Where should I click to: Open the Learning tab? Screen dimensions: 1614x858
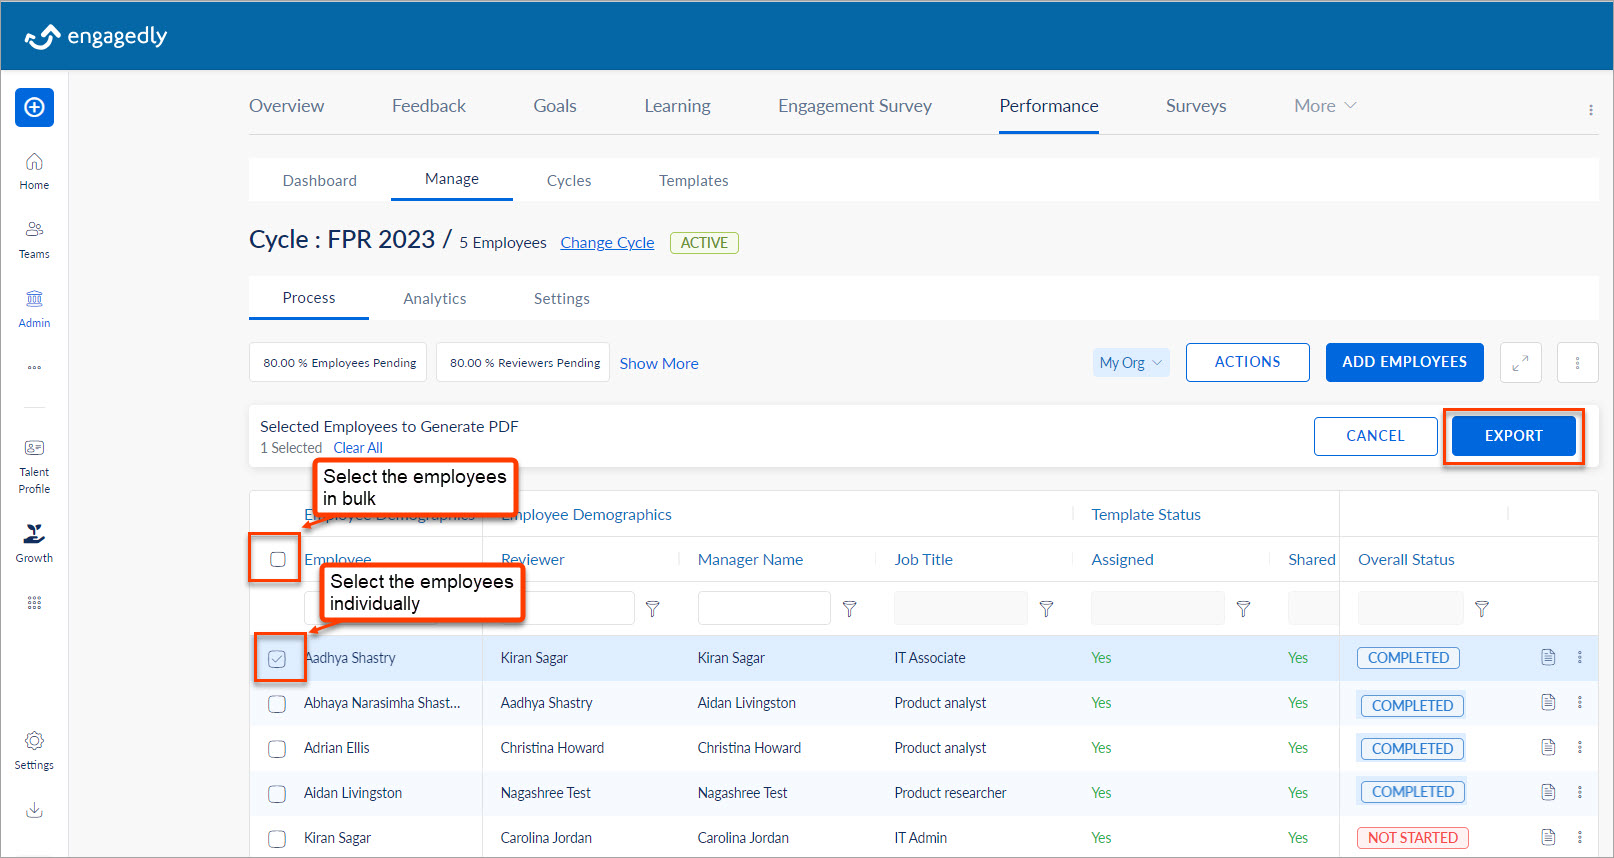pos(677,106)
